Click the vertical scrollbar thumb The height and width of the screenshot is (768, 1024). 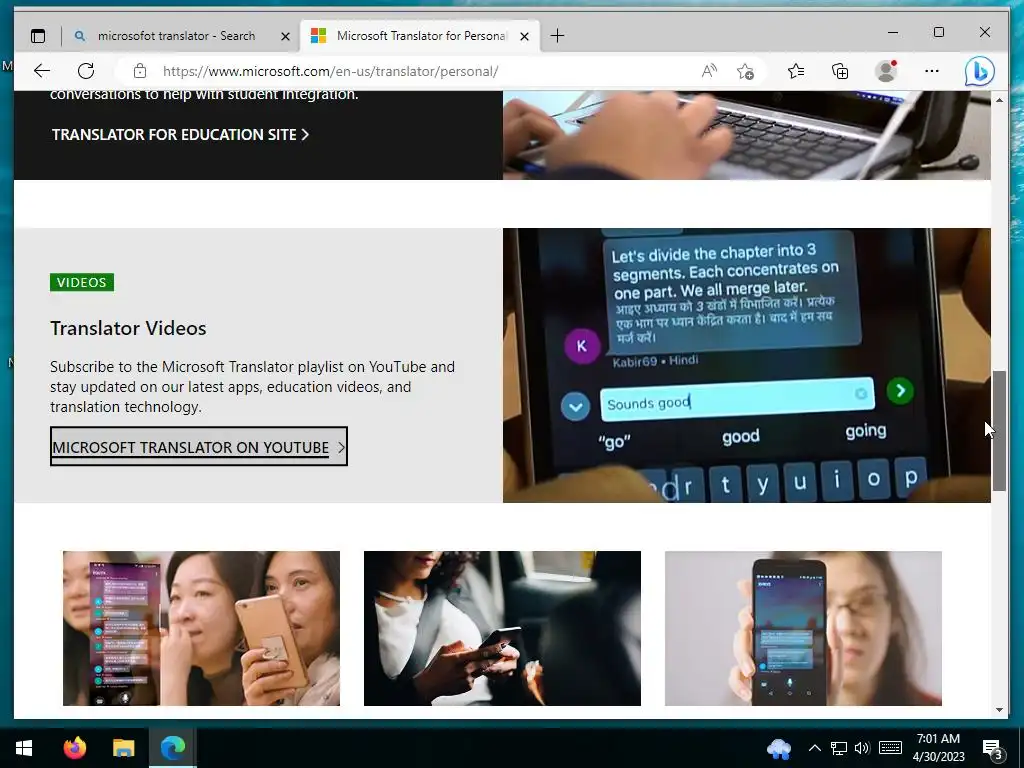999,431
